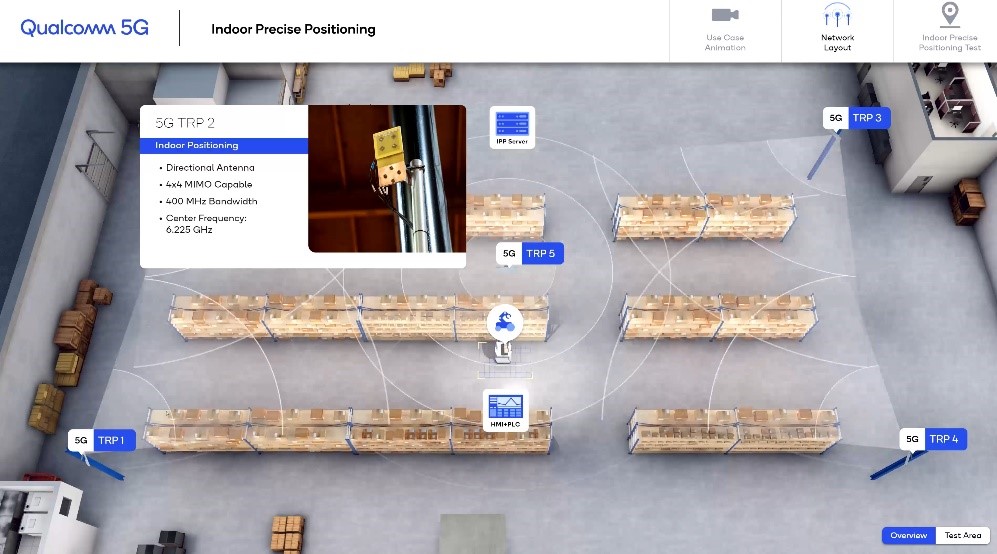The width and height of the screenshot is (997, 554).
Task: Click the 5G badge beside TRP 4
Action: tap(911, 439)
